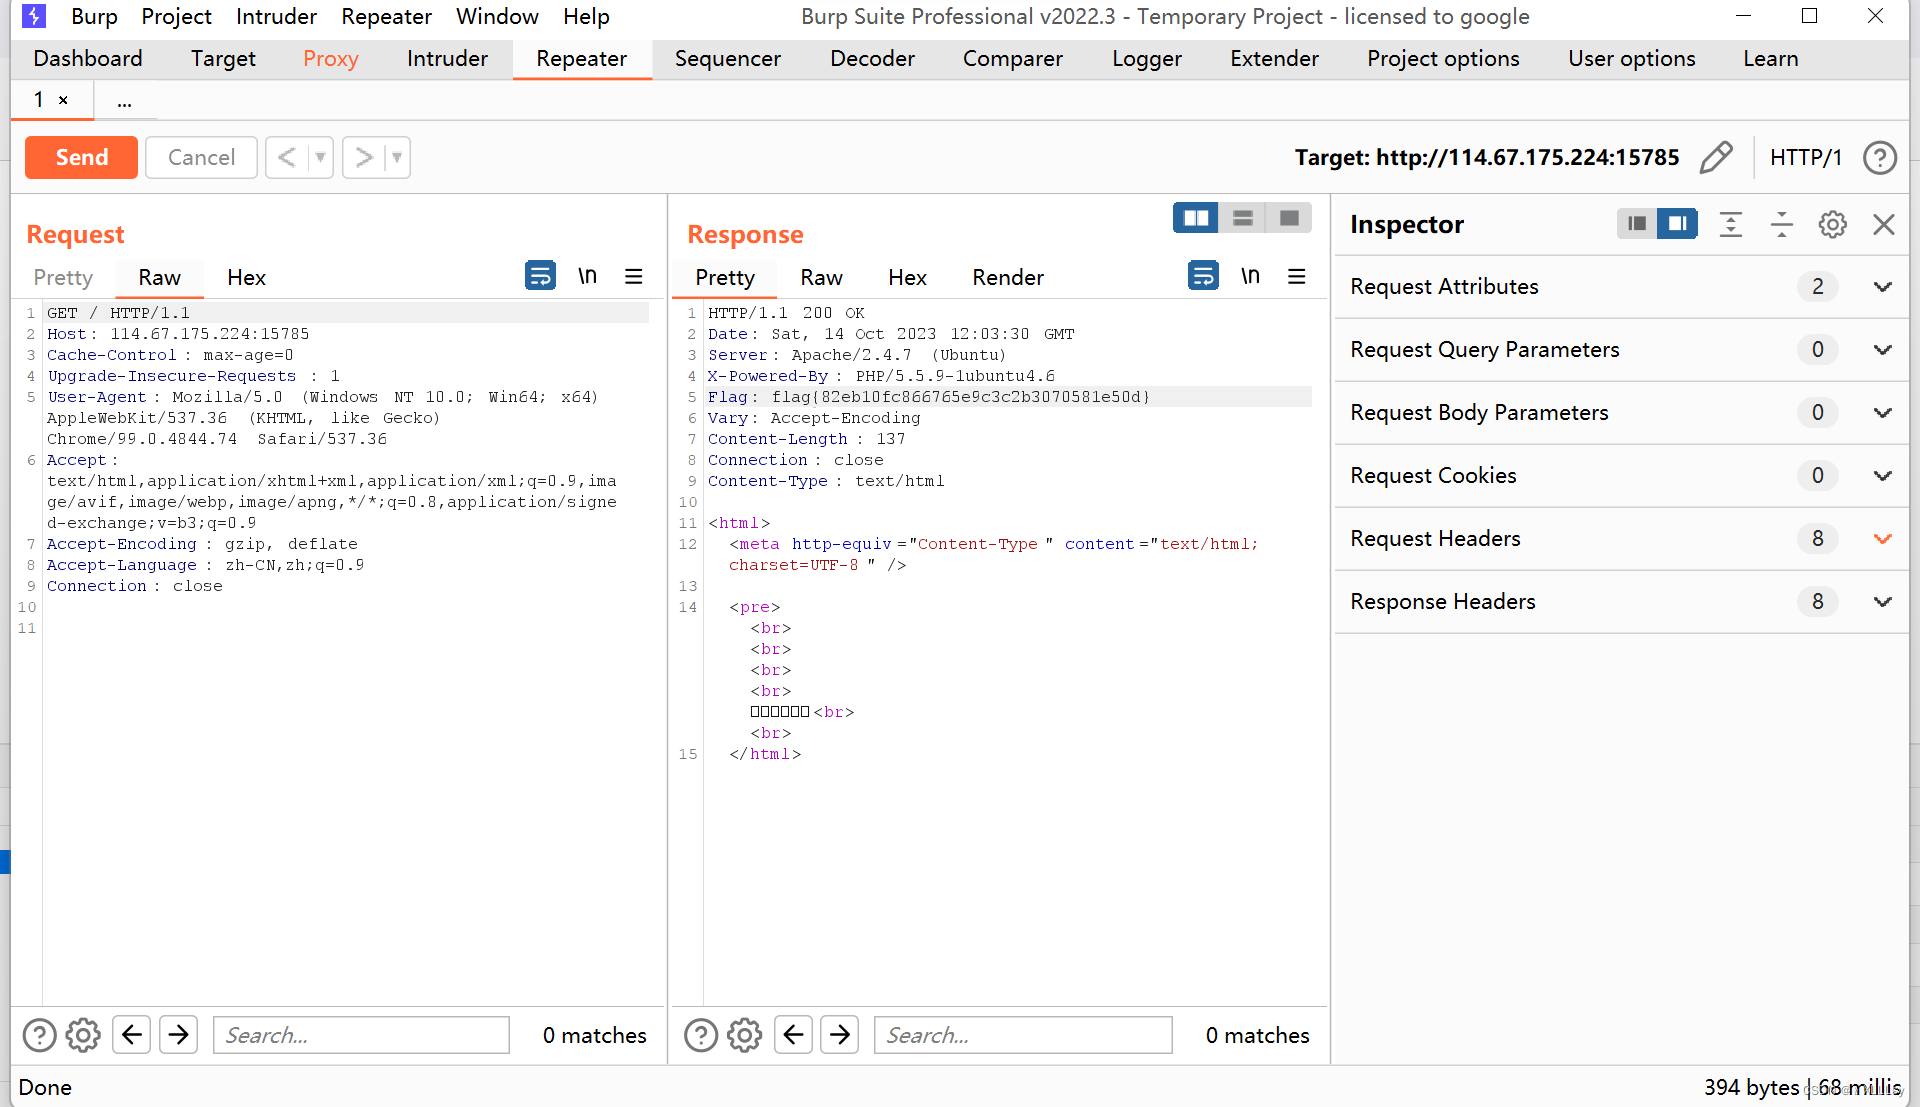Close Repeater tab 1

point(63,100)
